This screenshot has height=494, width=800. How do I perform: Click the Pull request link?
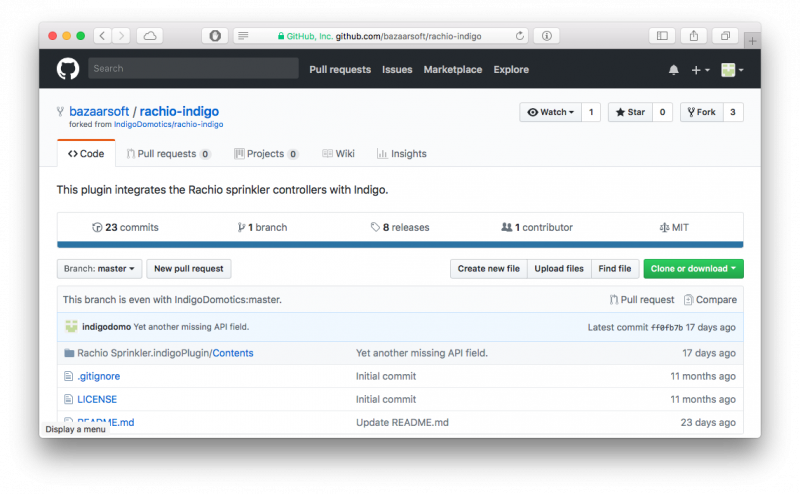pyautogui.click(x=642, y=300)
